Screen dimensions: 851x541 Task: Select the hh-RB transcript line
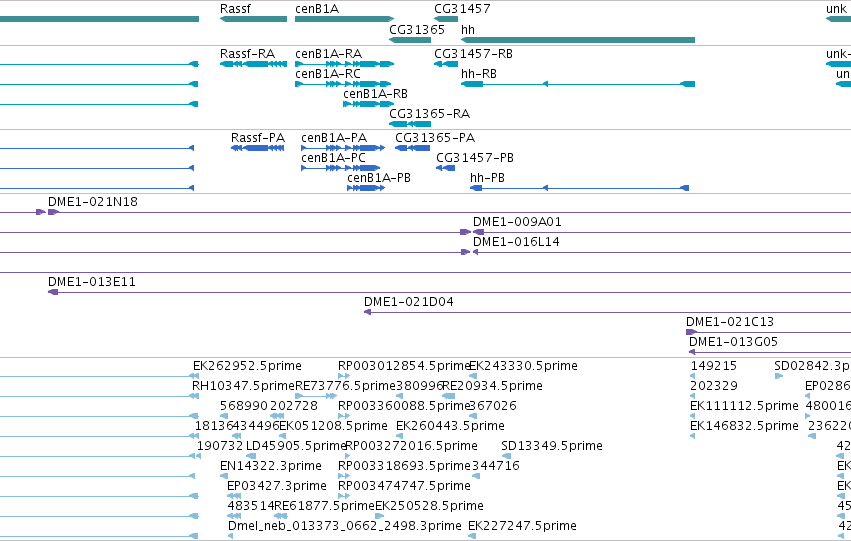[578, 84]
